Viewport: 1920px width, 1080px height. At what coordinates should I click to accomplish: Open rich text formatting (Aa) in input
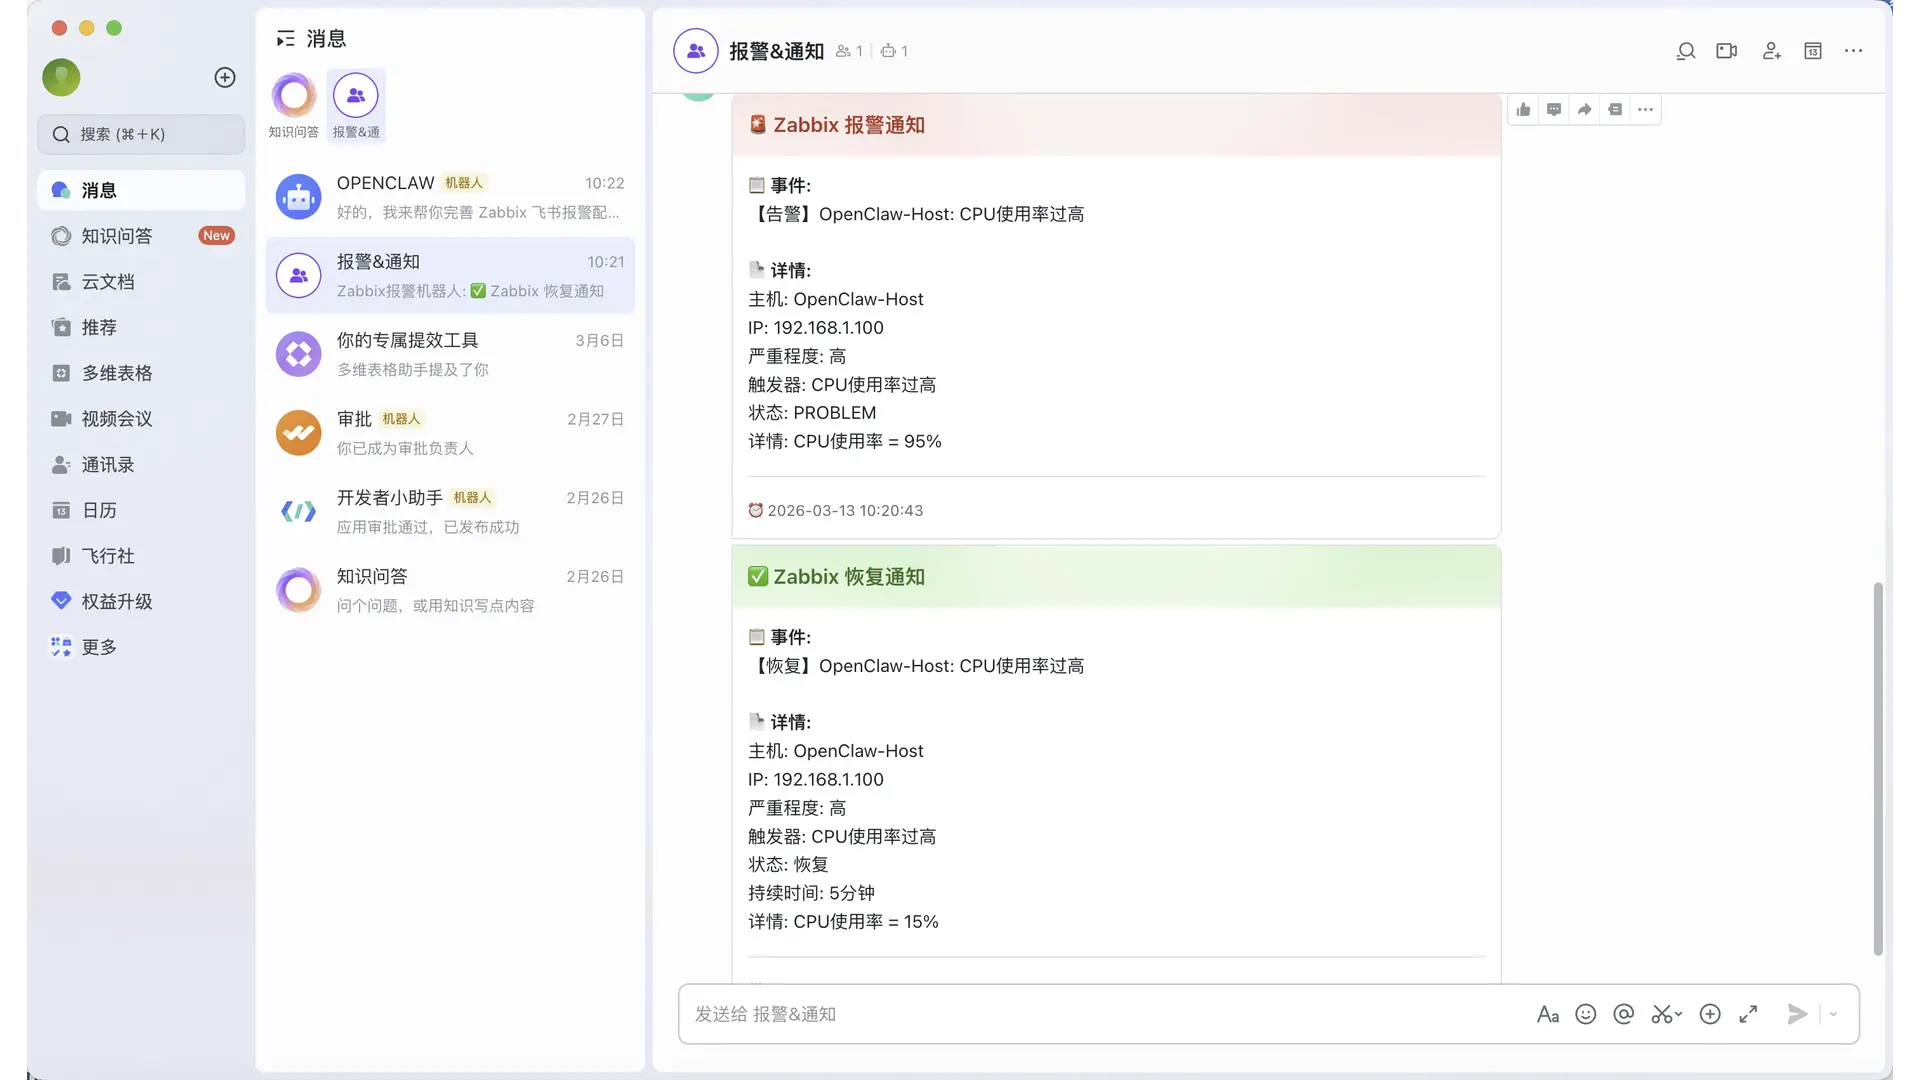coord(1548,1014)
